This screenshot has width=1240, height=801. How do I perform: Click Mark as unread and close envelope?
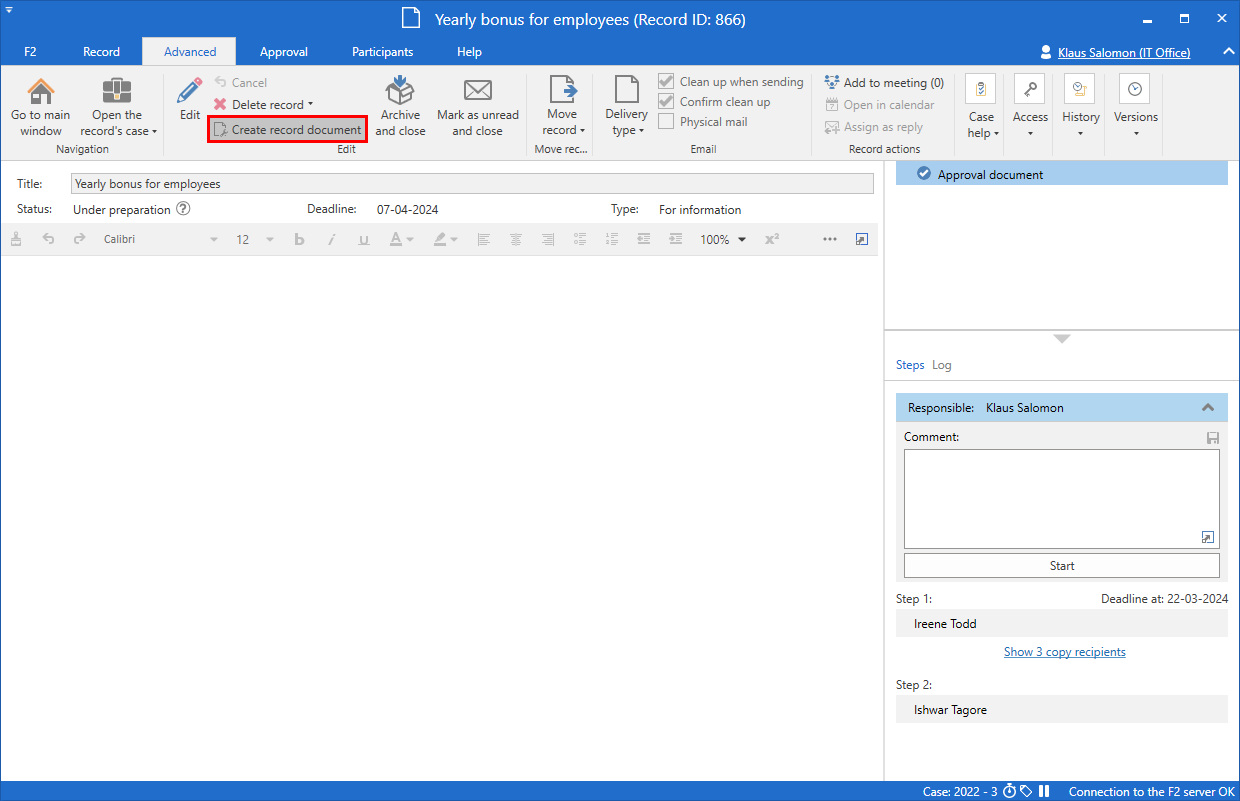[x=478, y=91]
